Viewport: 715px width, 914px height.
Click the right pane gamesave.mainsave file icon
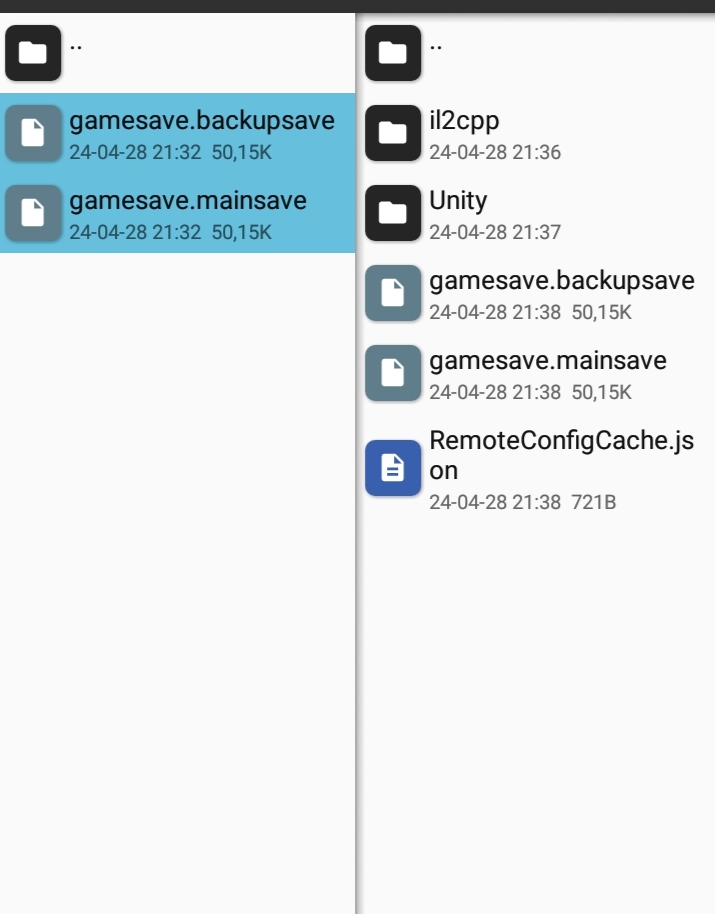click(393, 372)
